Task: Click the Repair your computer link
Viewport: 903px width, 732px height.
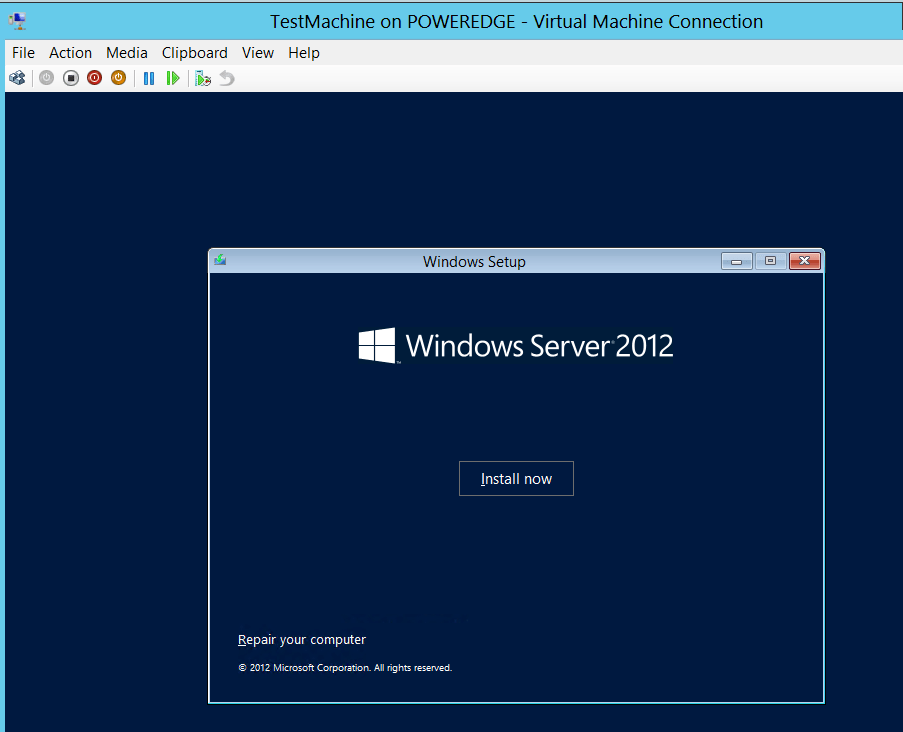Action: [x=302, y=640]
